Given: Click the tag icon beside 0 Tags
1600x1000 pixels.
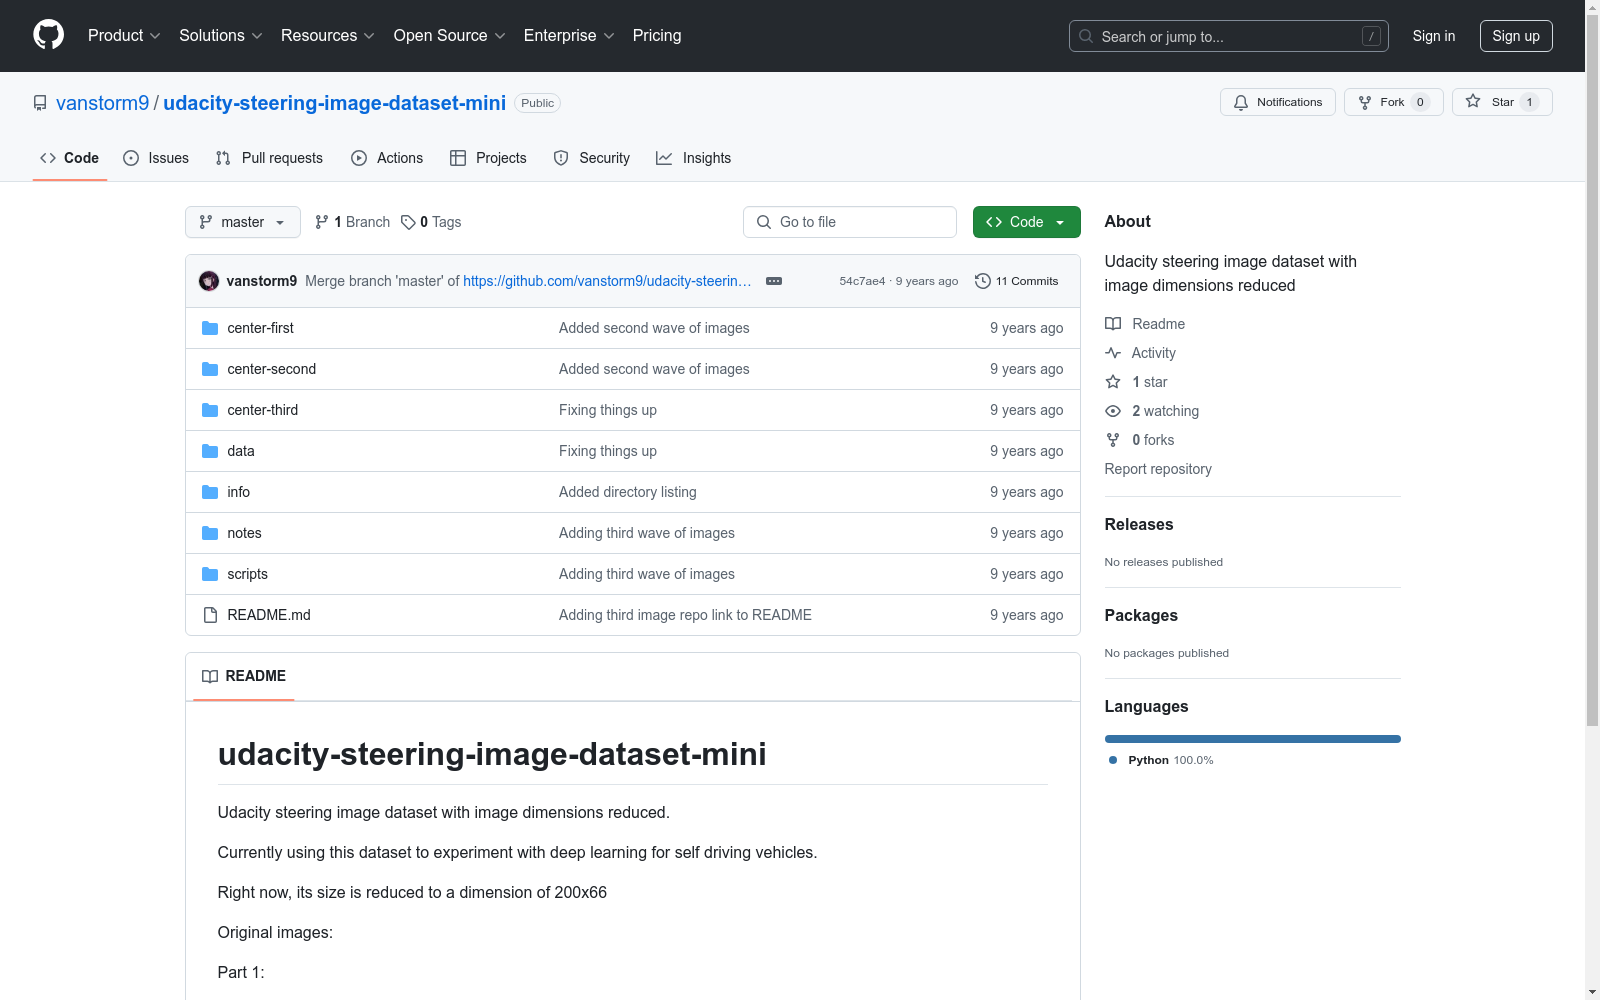Looking at the screenshot, I should click(408, 222).
